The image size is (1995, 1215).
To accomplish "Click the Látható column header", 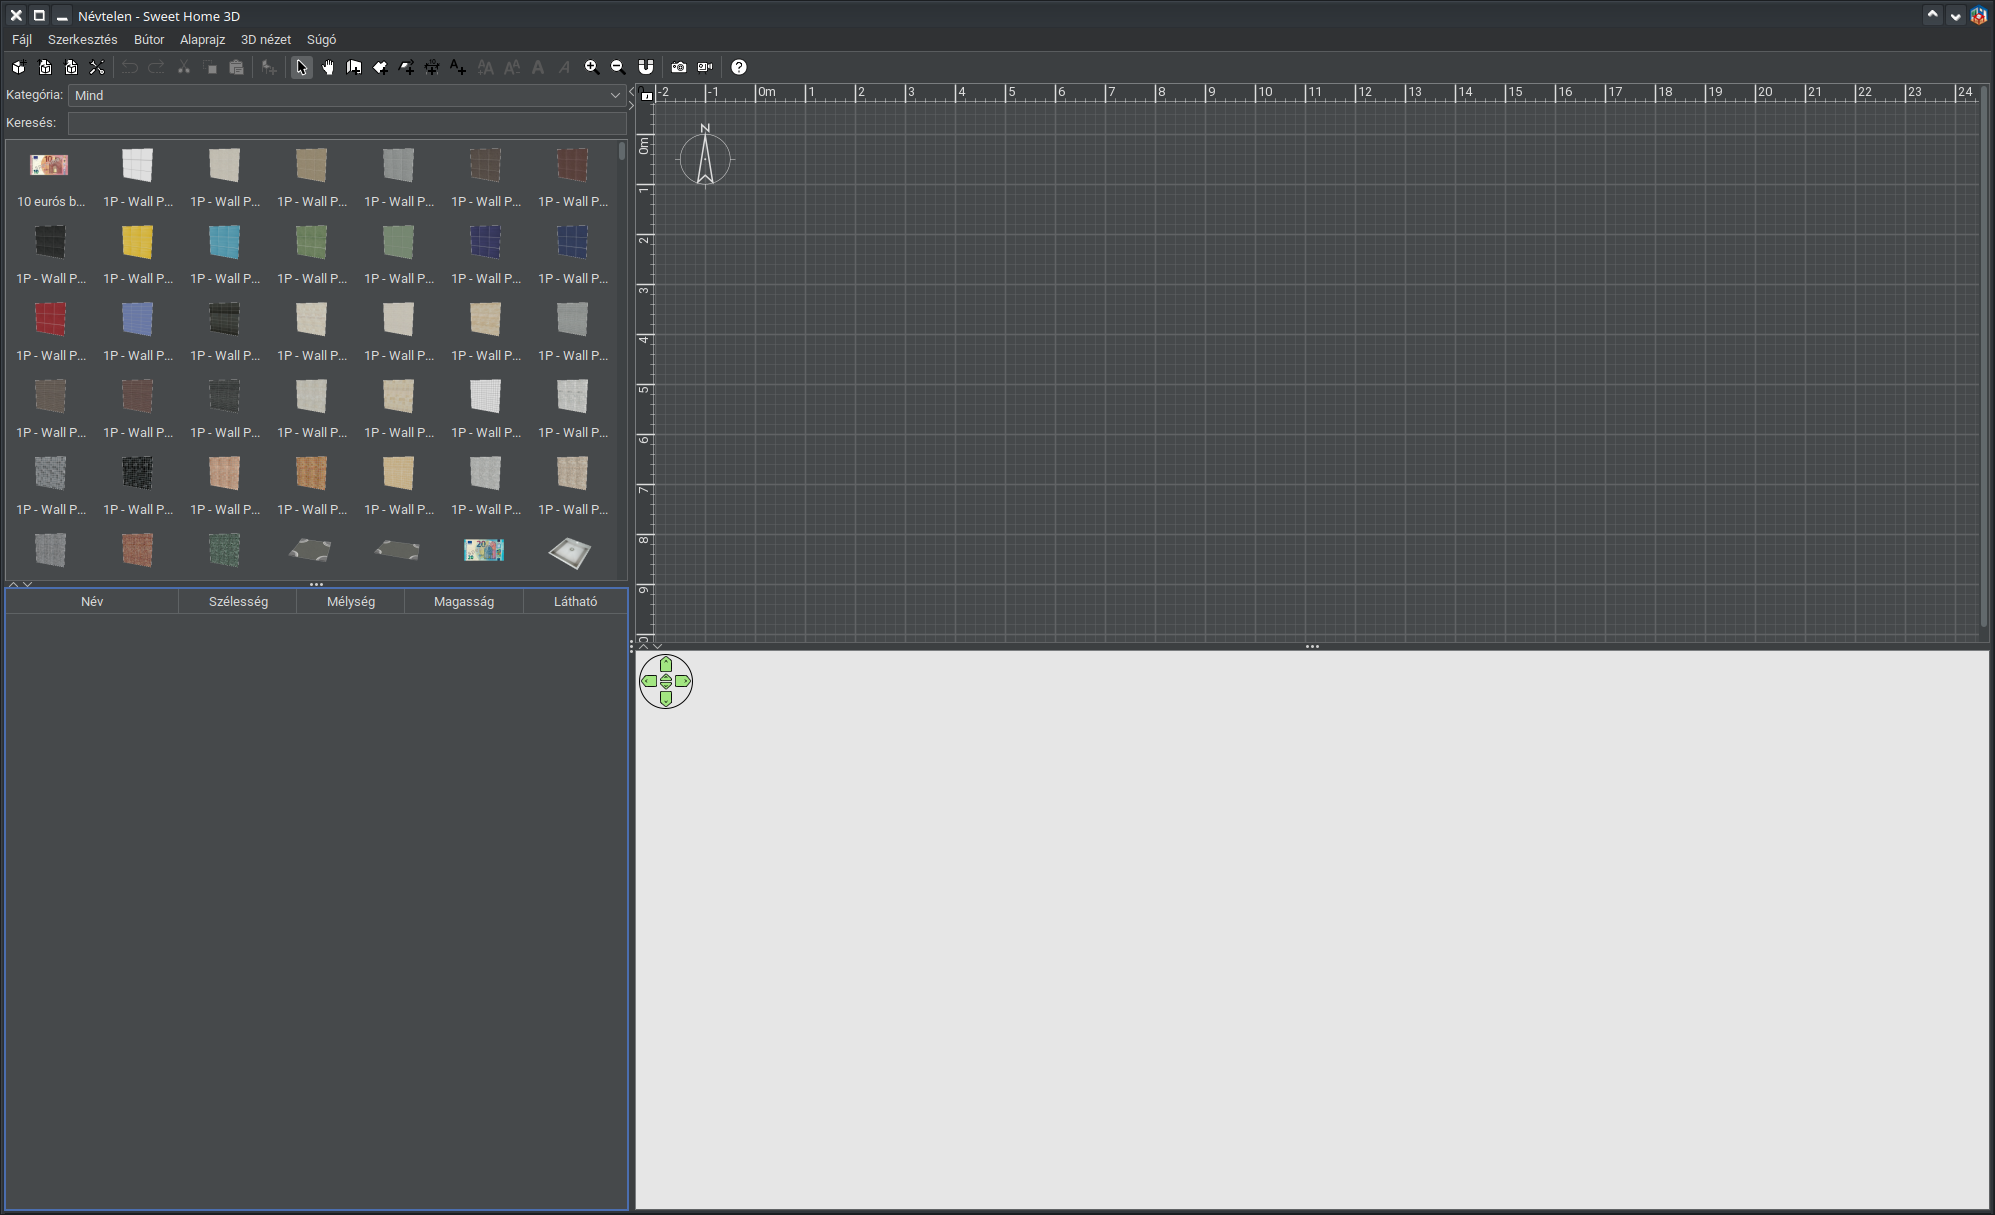I will 575,601.
